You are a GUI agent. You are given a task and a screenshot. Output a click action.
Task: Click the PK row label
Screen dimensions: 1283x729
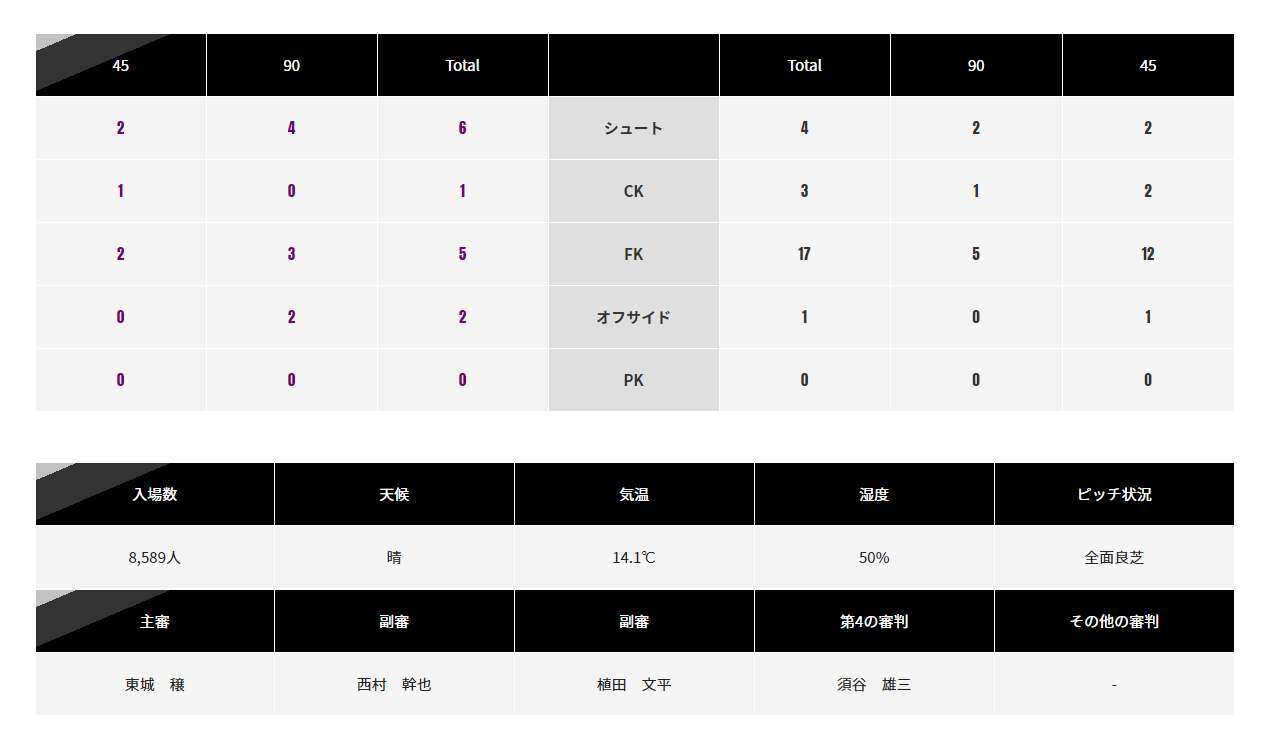click(x=633, y=380)
